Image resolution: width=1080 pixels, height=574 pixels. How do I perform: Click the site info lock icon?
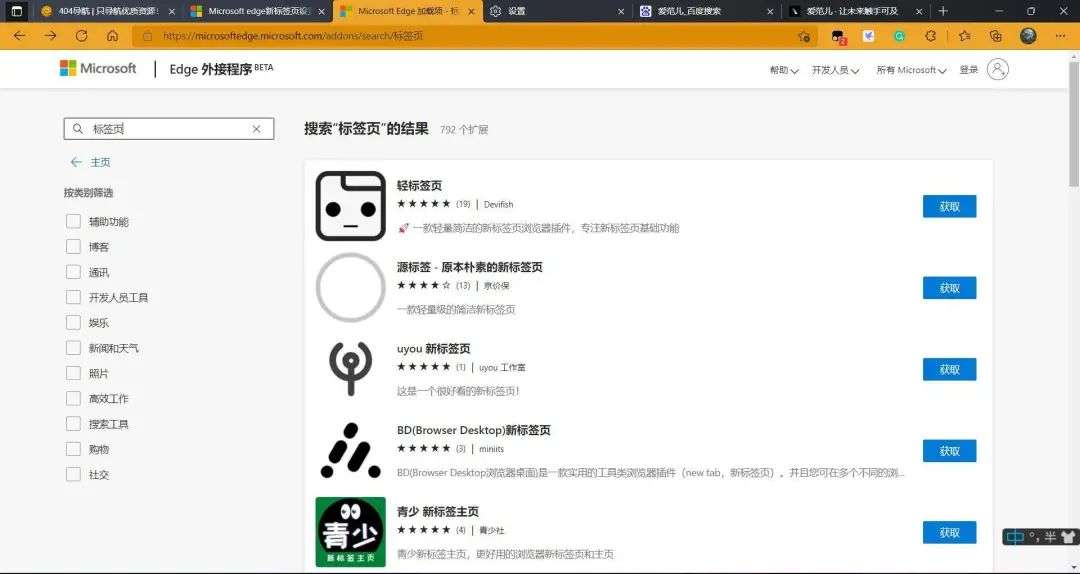coord(146,36)
